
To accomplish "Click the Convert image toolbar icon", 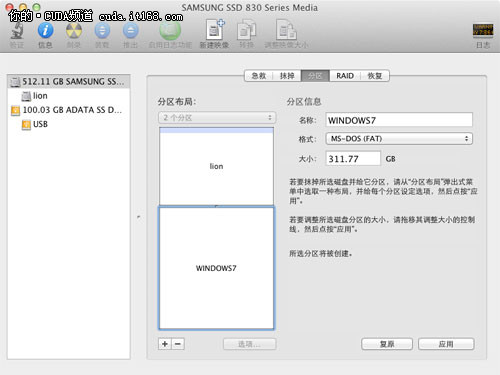I will coord(246,30).
